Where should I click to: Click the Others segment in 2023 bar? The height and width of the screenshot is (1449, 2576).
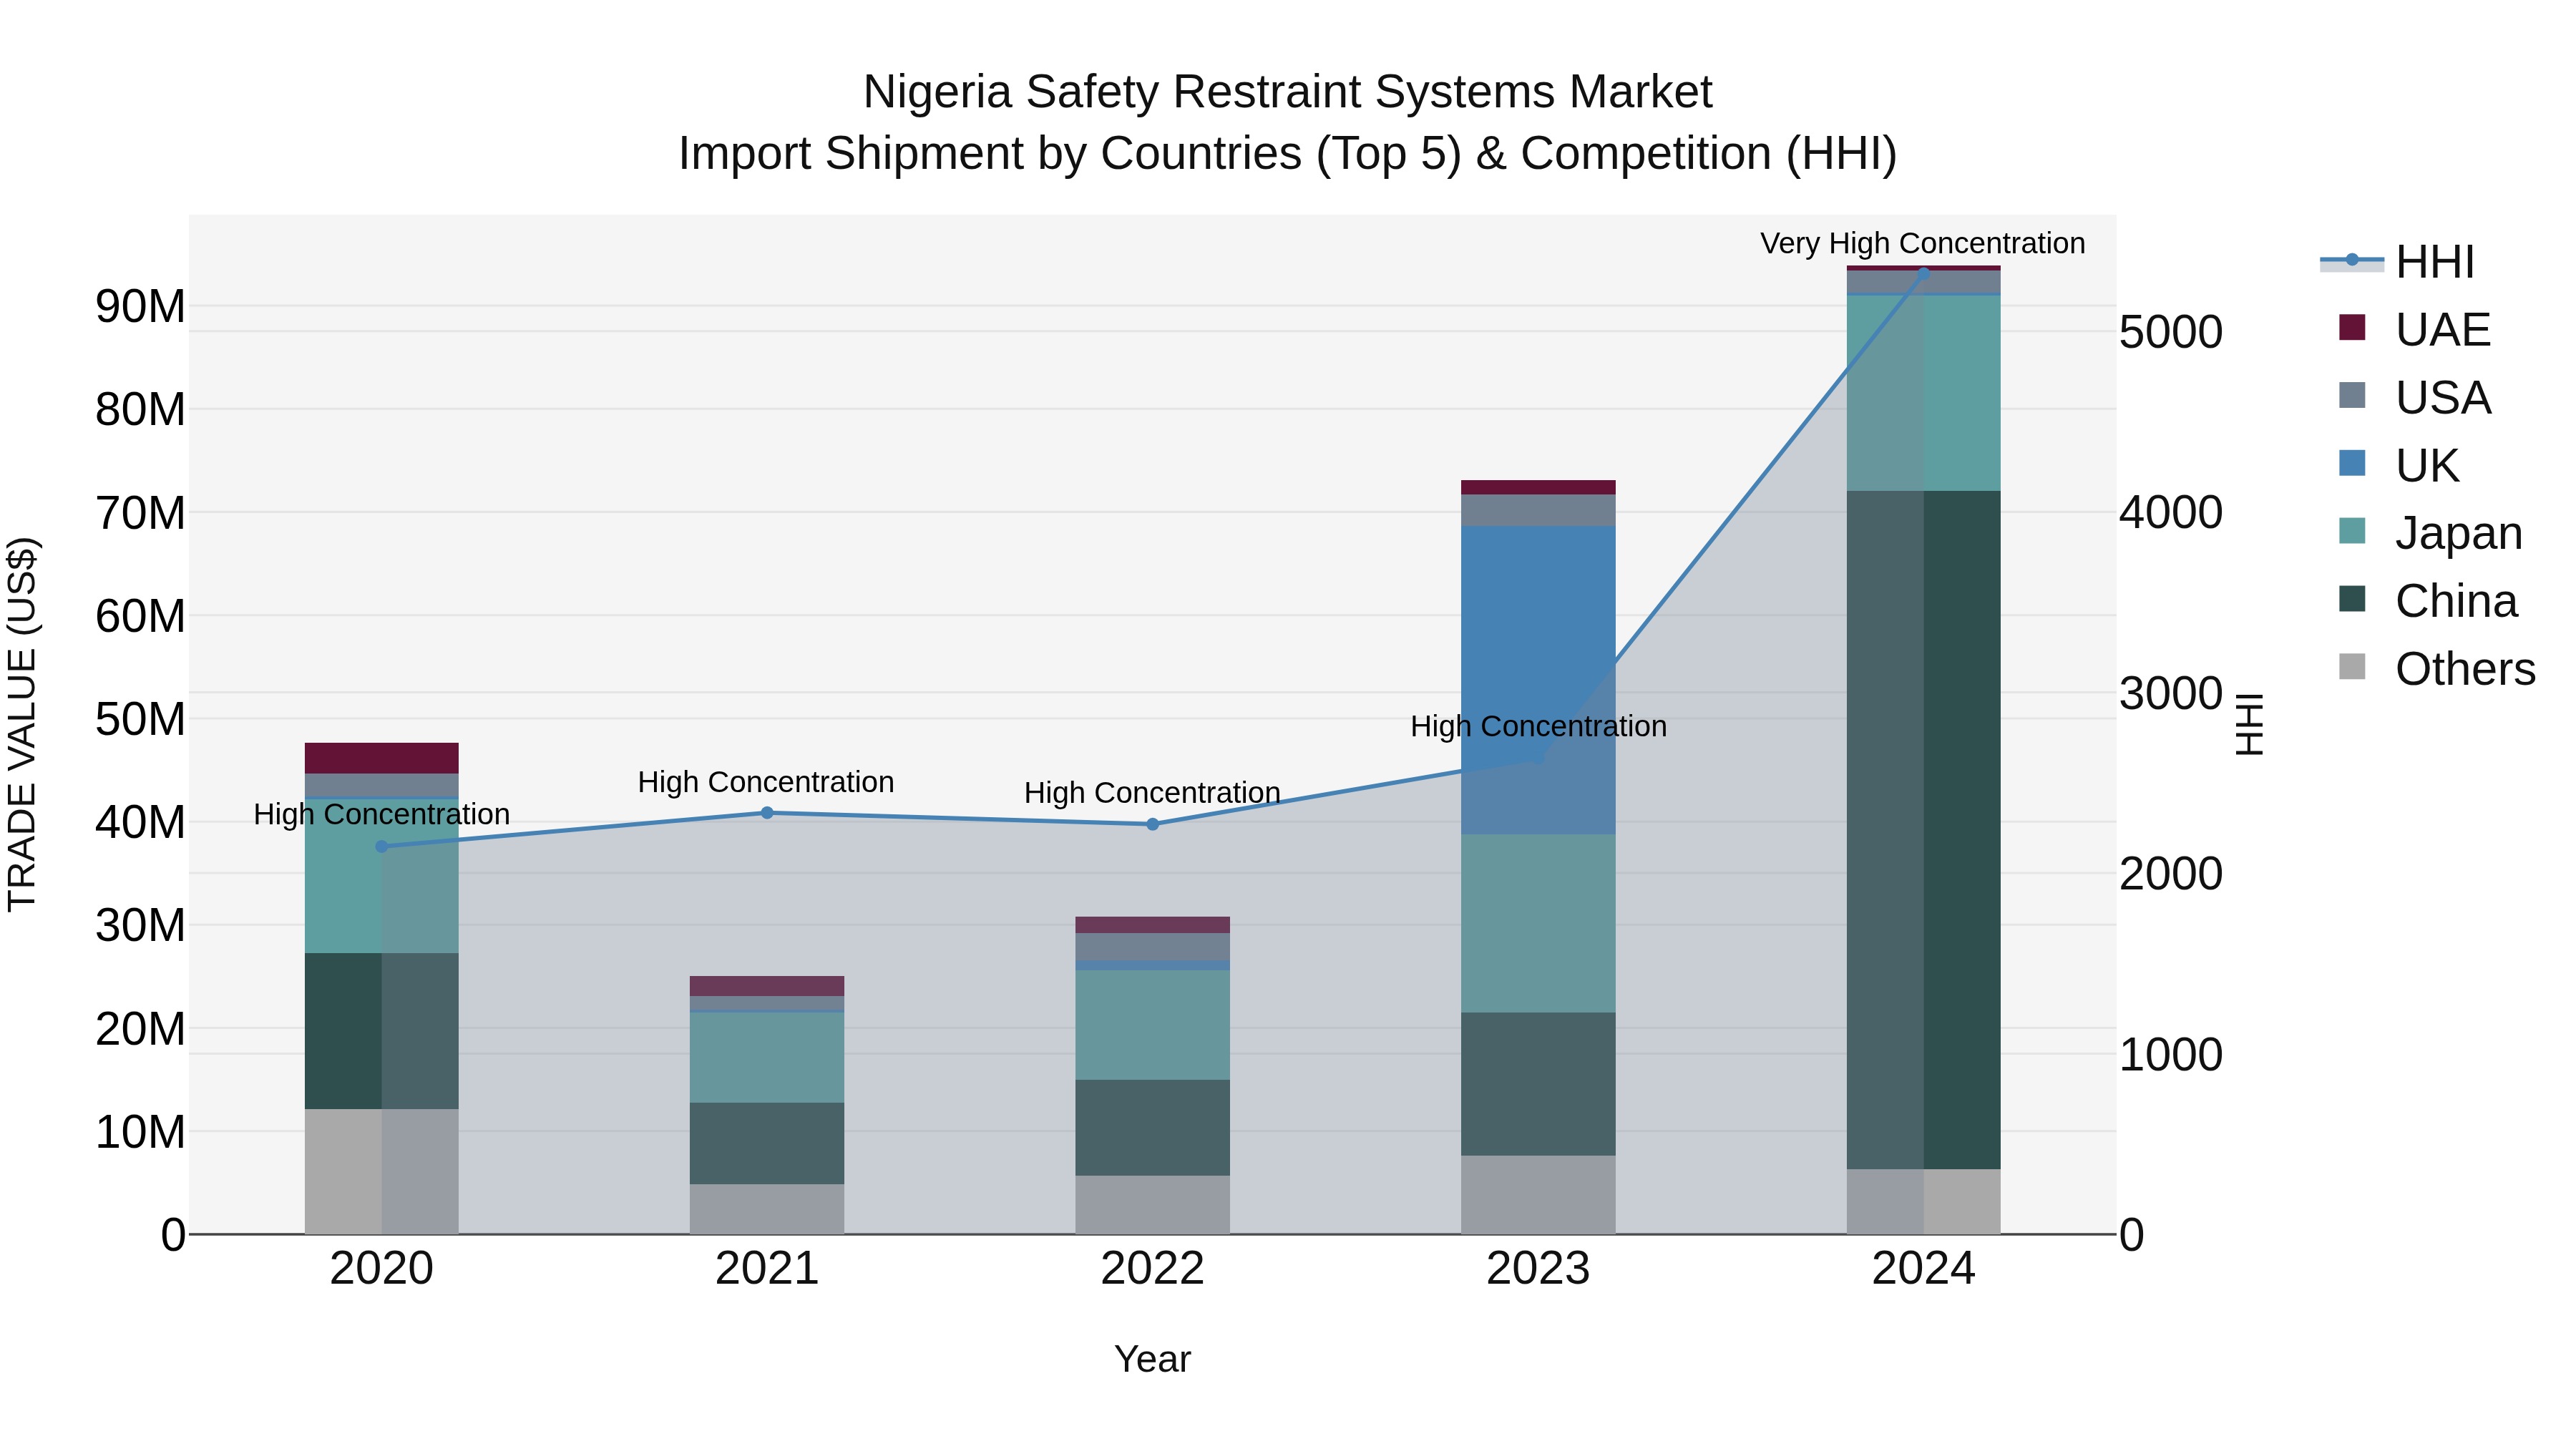click(1538, 1195)
